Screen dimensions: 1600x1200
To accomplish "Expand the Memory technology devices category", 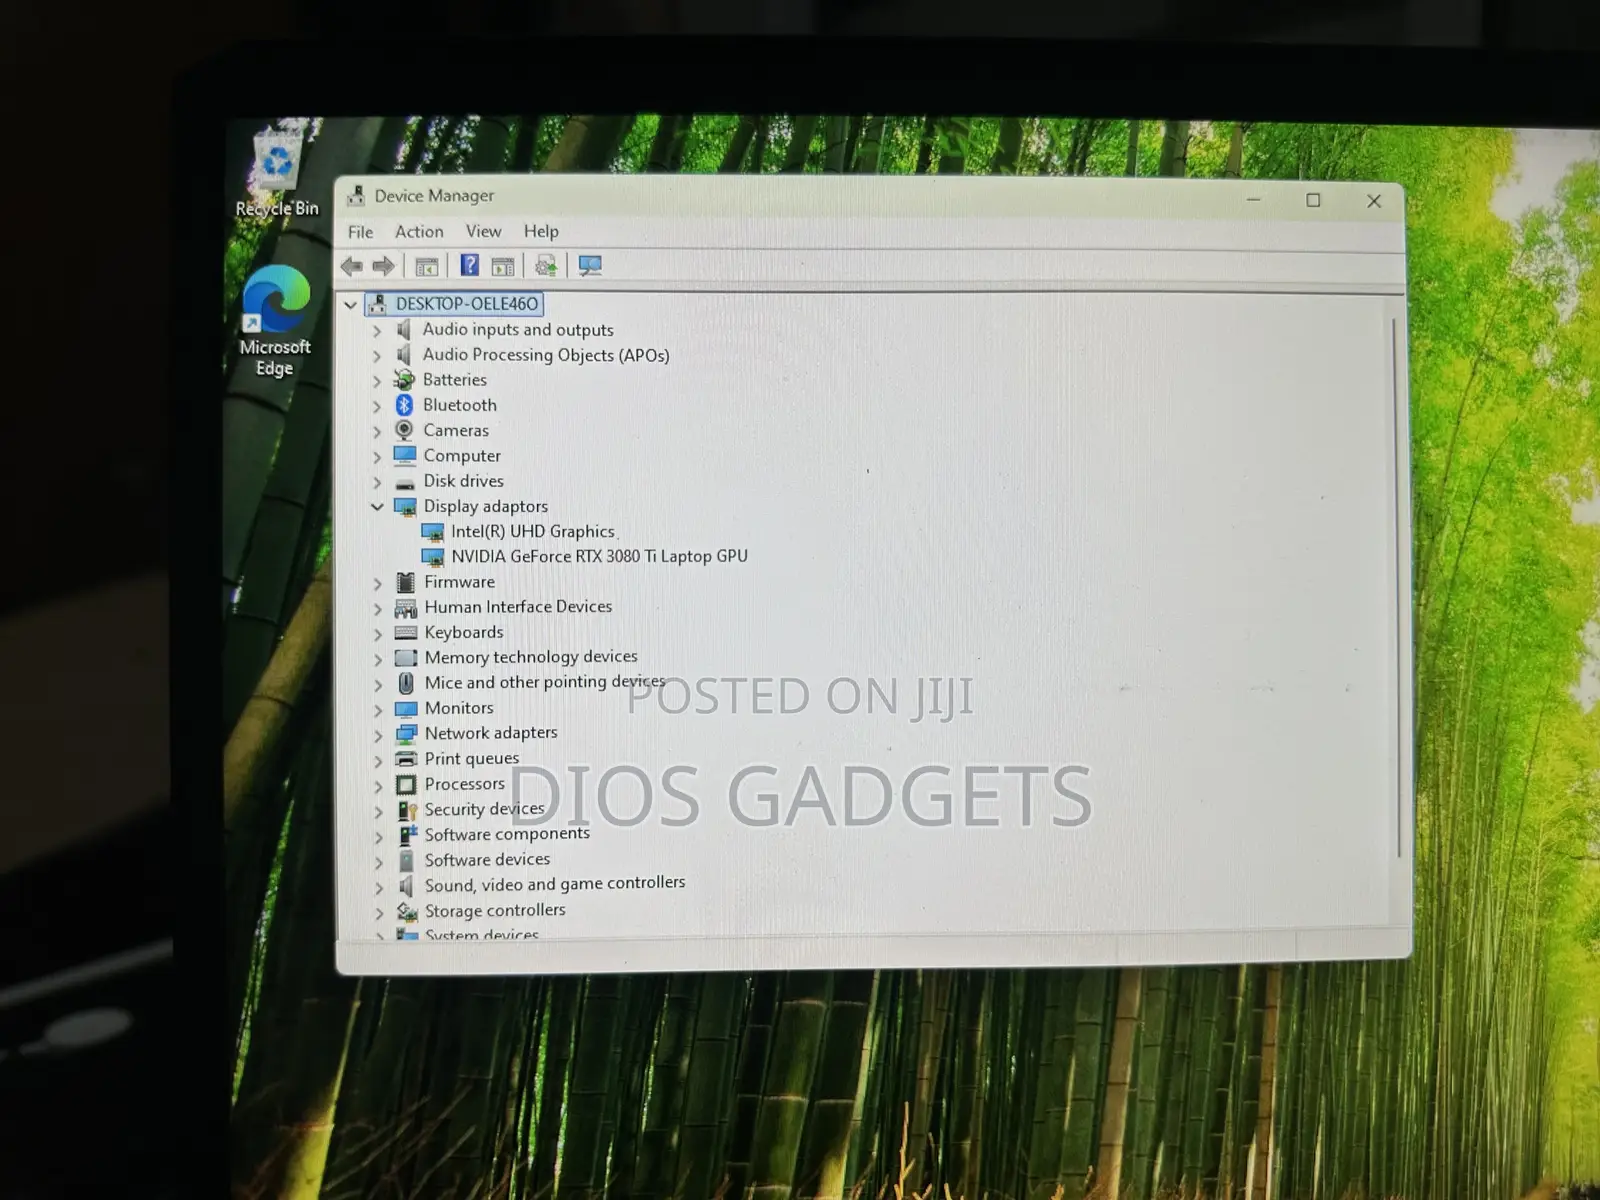I will coord(378,659).
